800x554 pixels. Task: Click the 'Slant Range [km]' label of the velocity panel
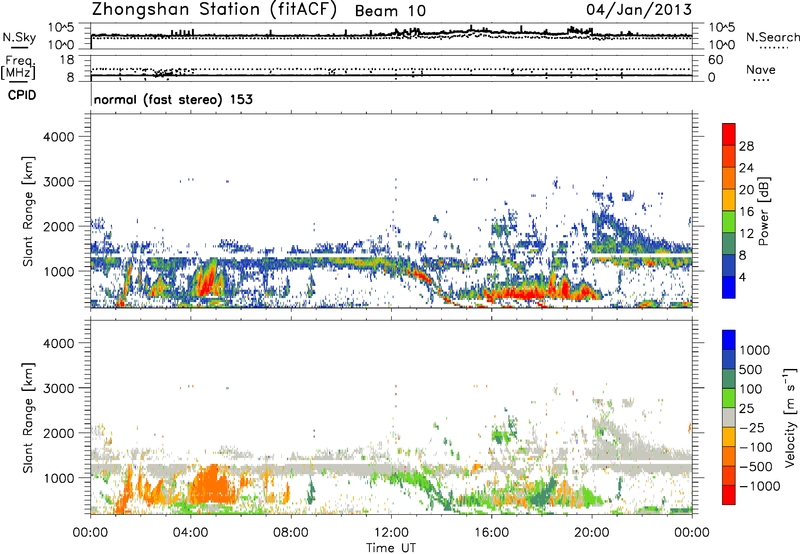(x=28, y=418)
